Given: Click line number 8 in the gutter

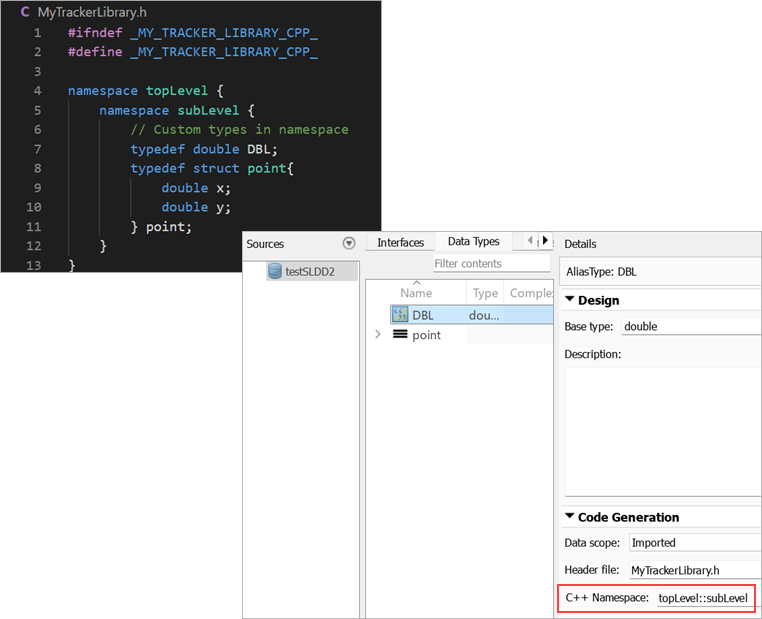Looking at the screenshot, I should [37, 169].
